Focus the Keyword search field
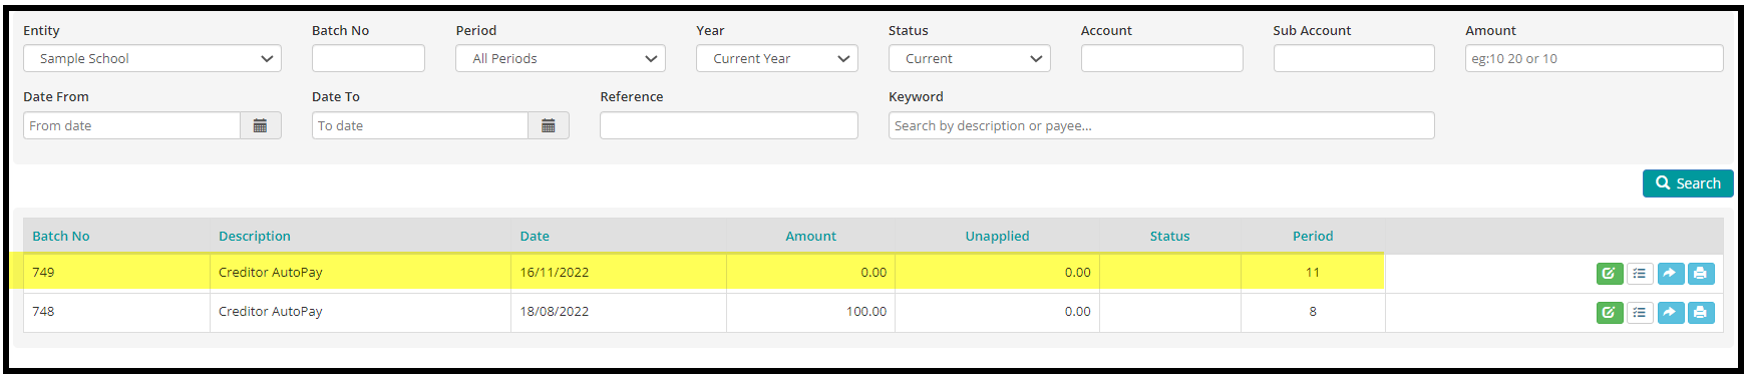Viewport: 1747px width, 378px height. (x=1161, y=126)
